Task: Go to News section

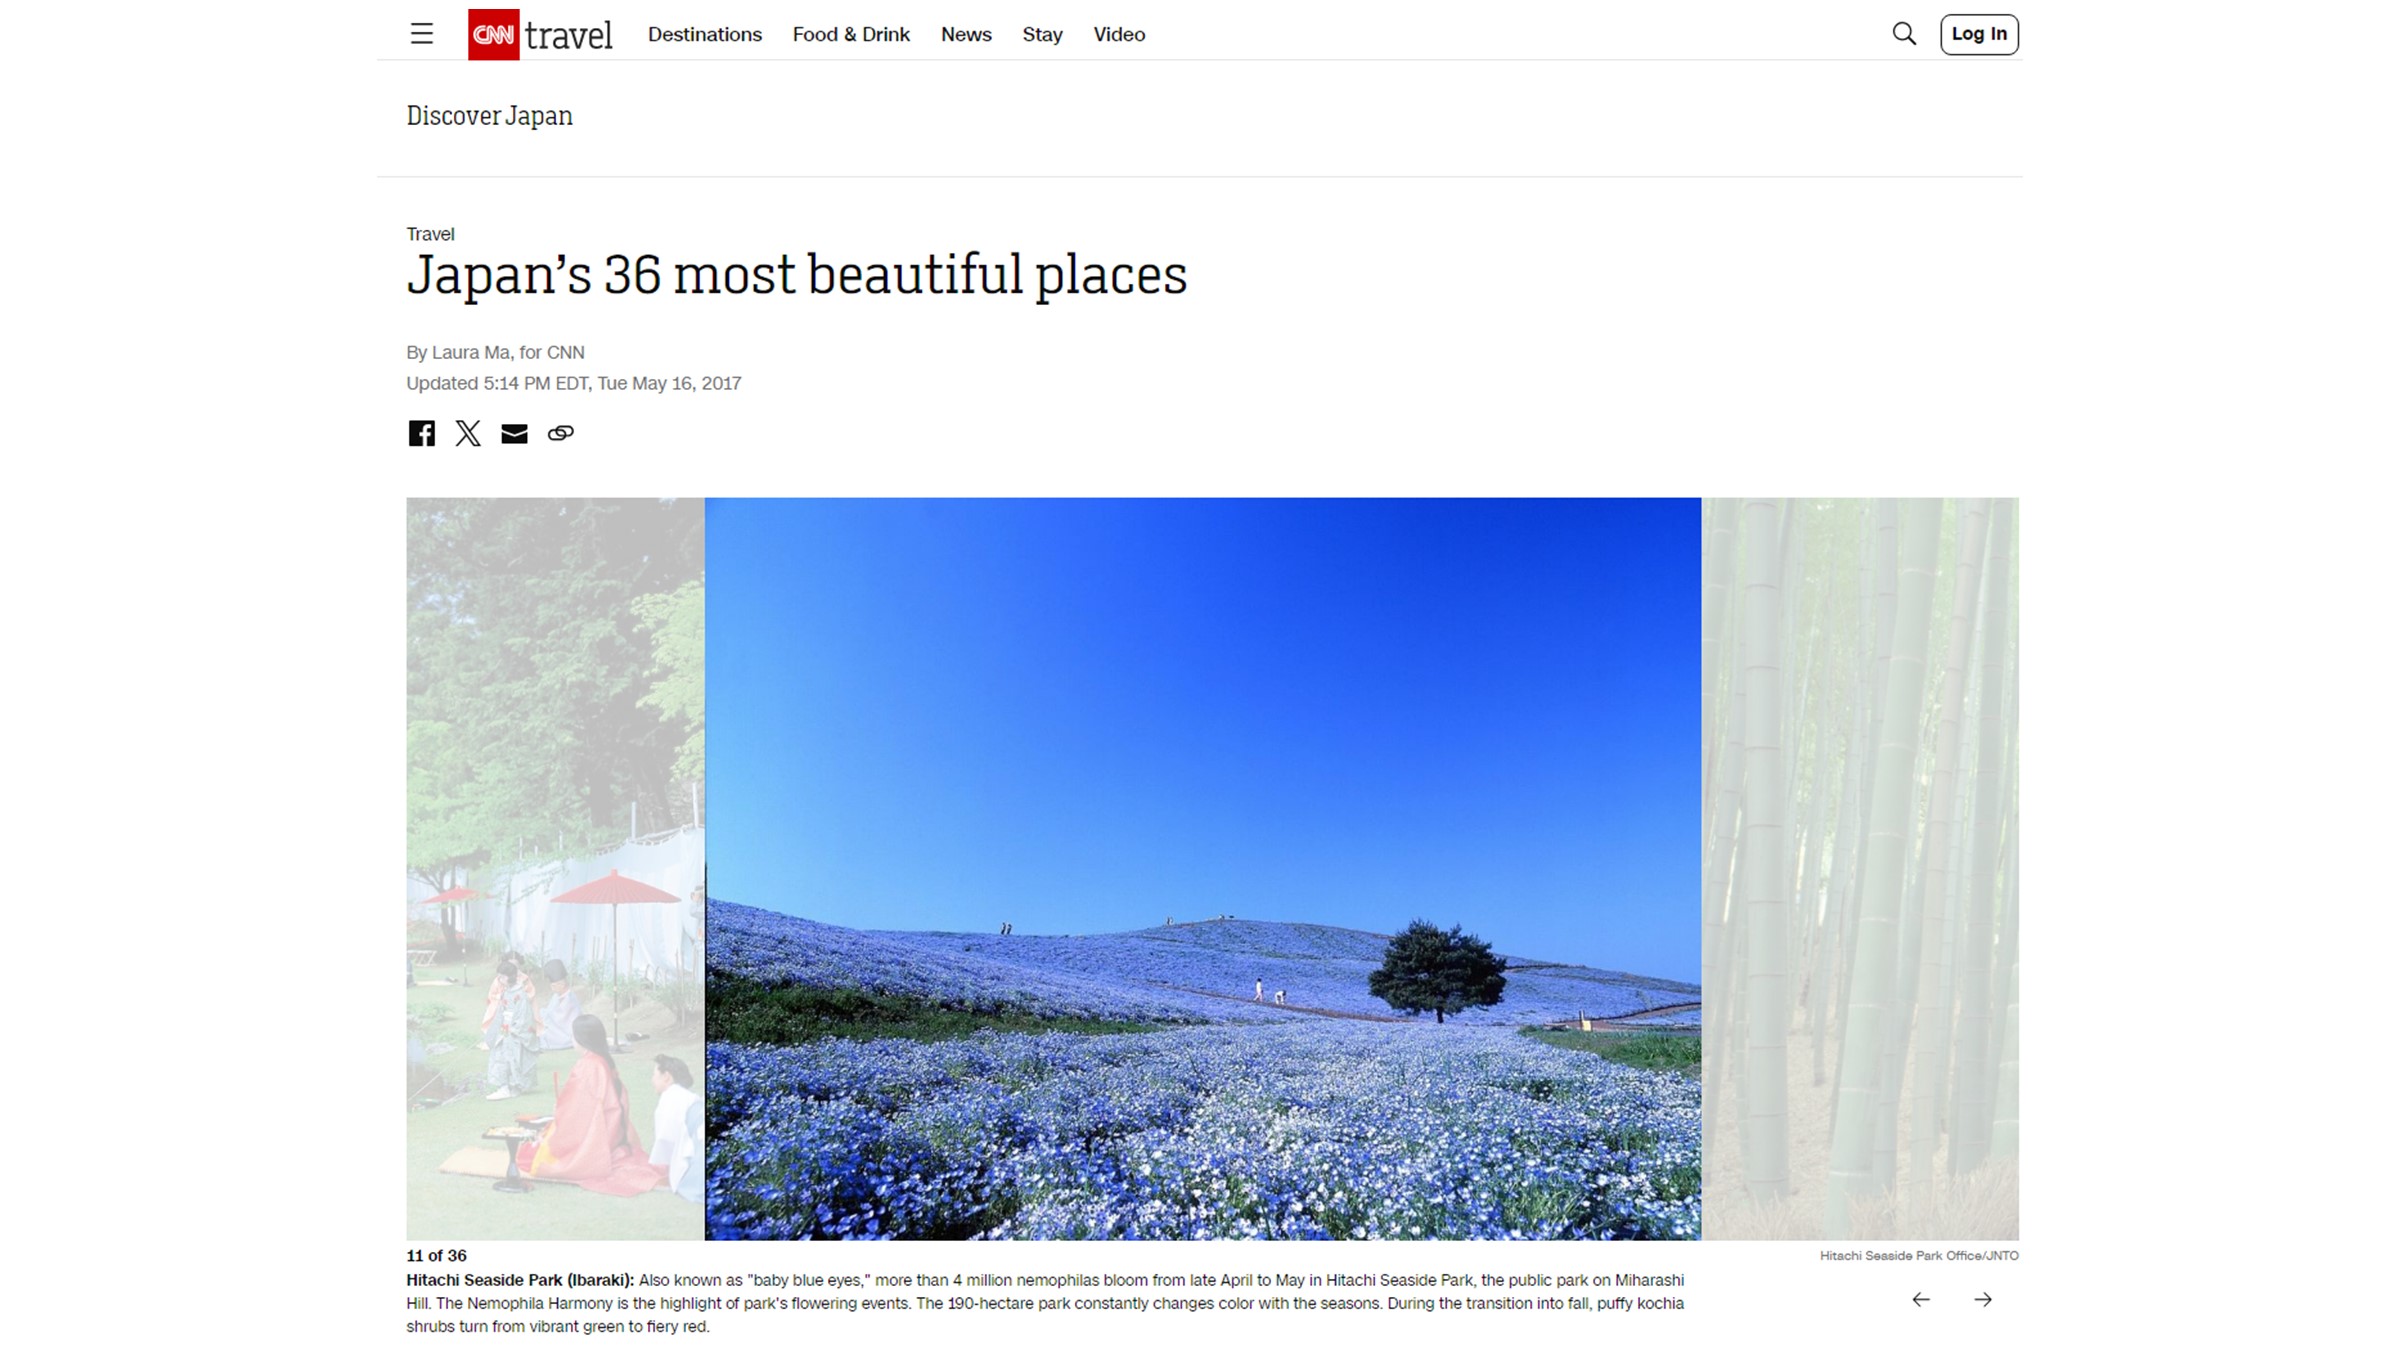Action: click(x=965, y=34)
